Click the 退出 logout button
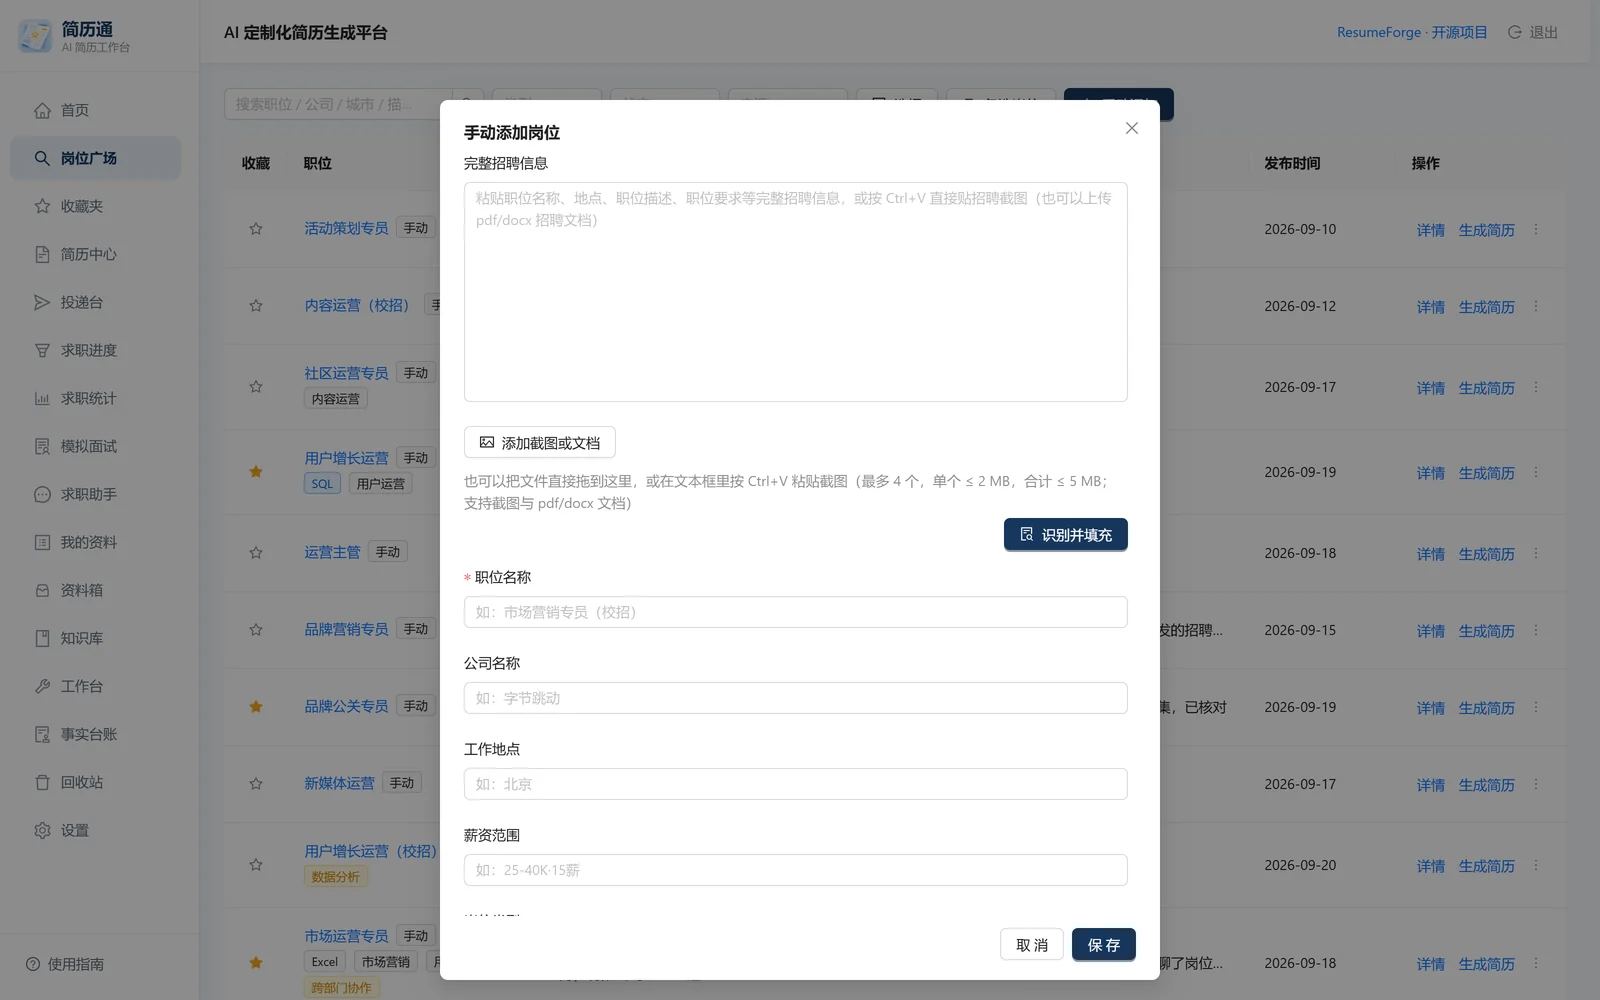The image size is (1600, 1000). (x=1532, y=32)
